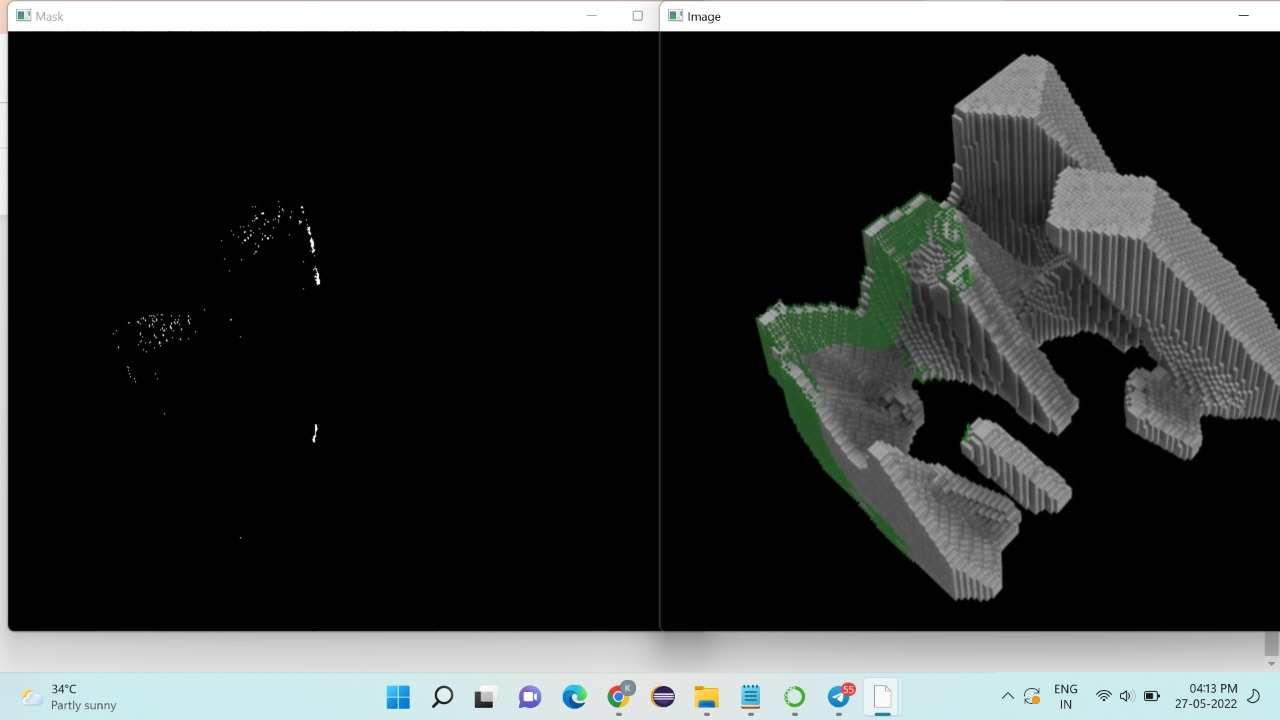
Task: Minimize the Mask window
Action: click(592, 16)
